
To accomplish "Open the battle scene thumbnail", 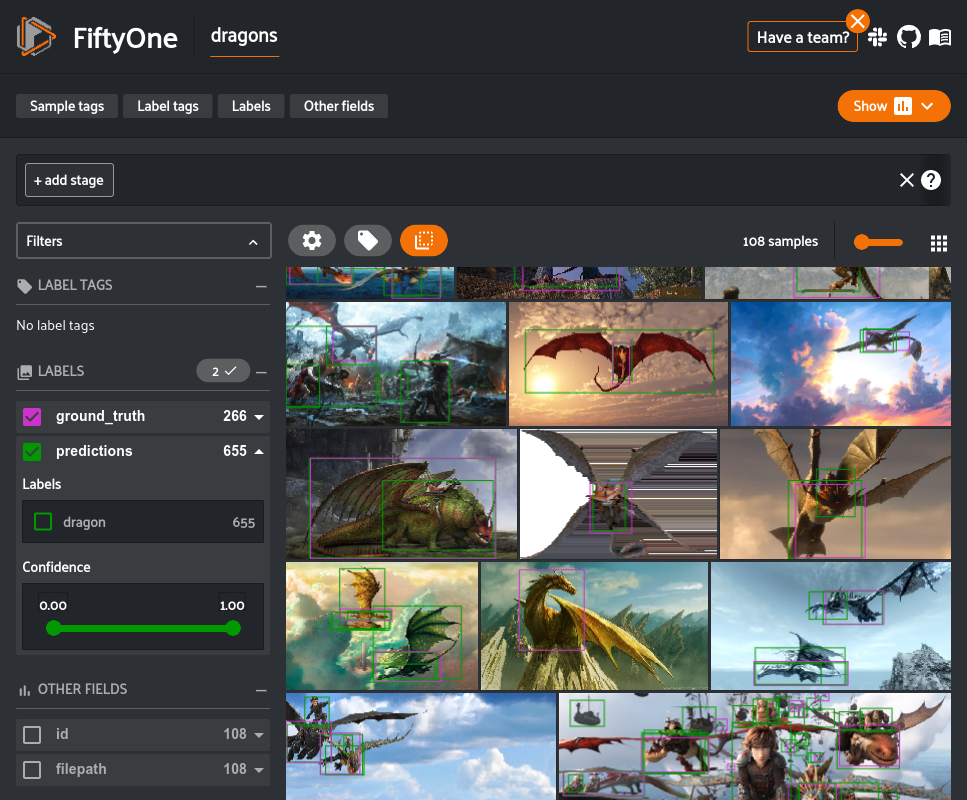I will click(396, 364).
